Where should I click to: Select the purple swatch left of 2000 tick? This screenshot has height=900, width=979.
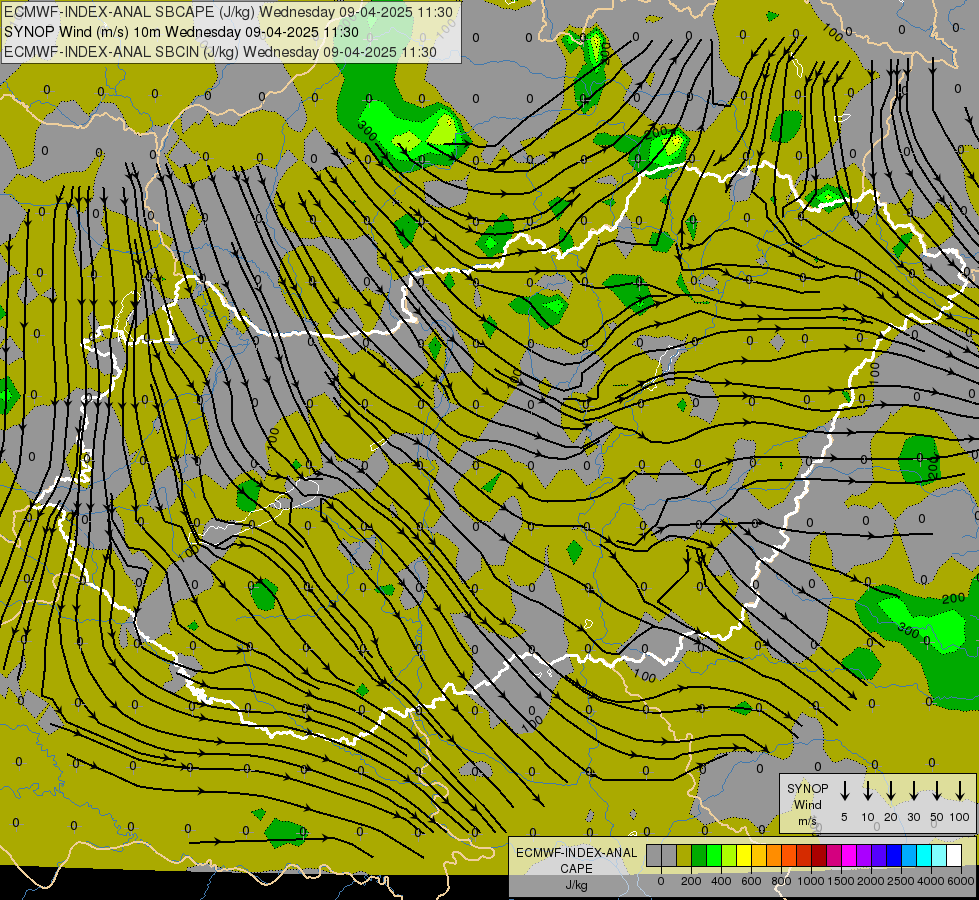click(x=864, y=856)
